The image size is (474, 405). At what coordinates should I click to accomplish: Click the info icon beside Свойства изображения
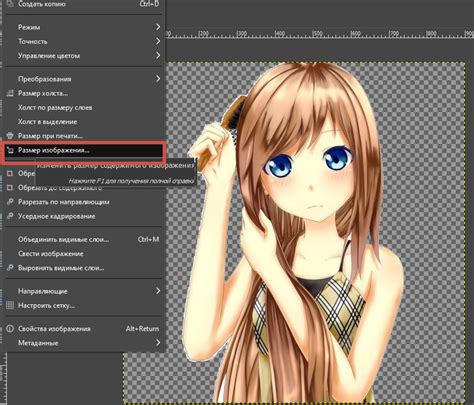click(x=10, y=329)
